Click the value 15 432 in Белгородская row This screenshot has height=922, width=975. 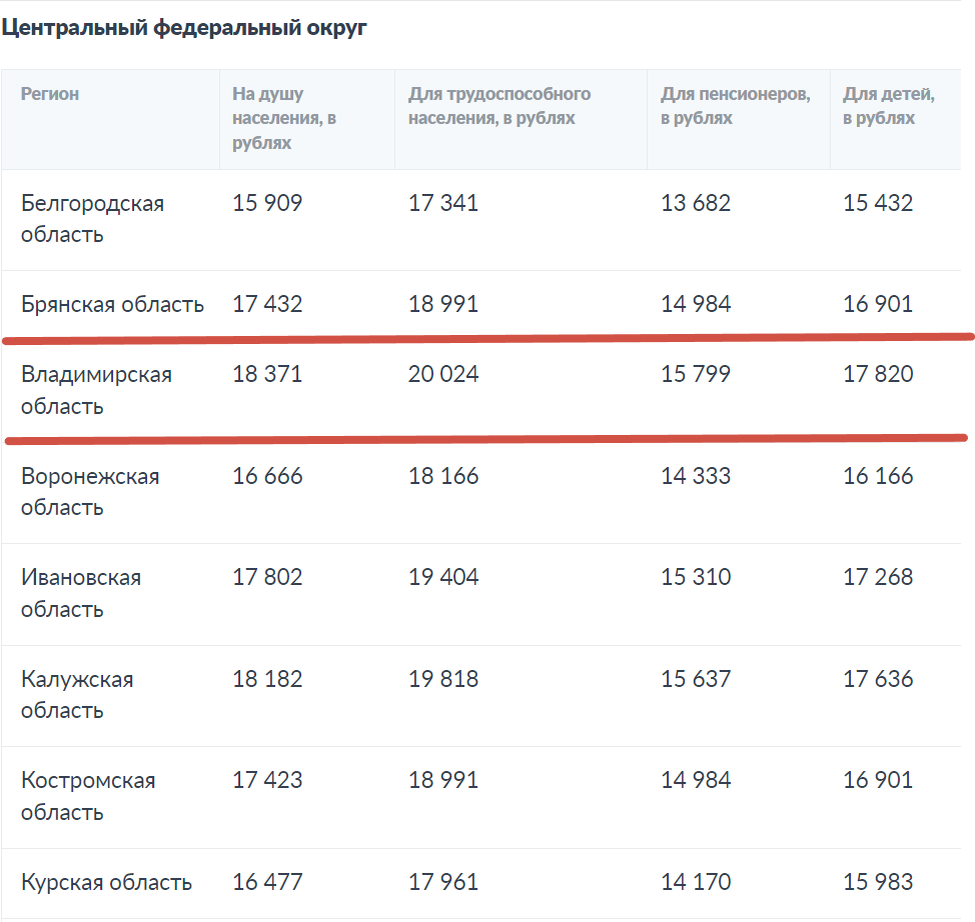tap(878, 203)
